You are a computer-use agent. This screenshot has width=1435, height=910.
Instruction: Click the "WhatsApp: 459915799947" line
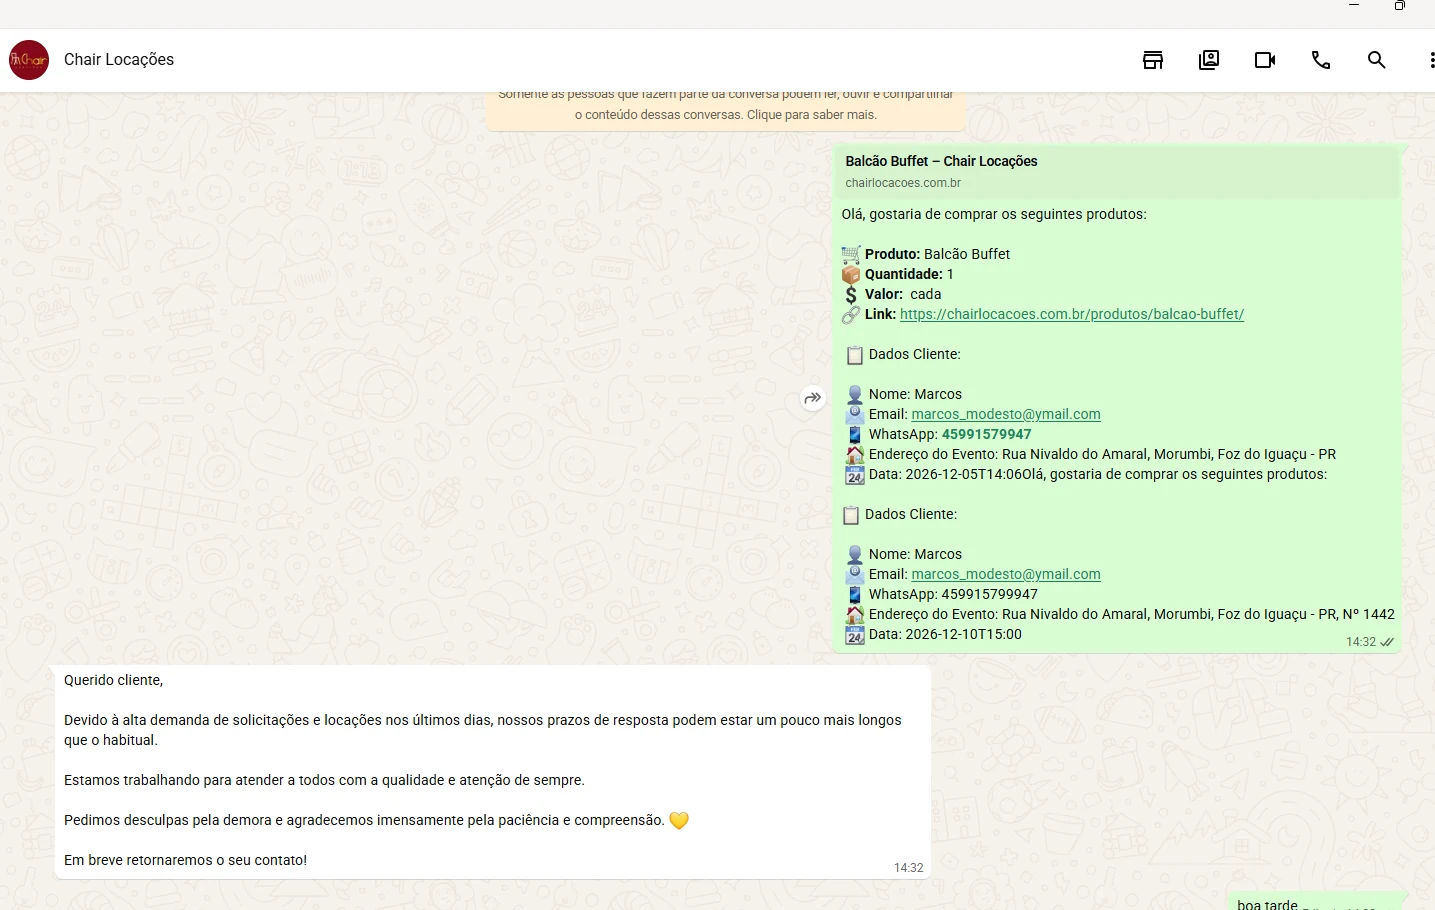coord(942,594)
